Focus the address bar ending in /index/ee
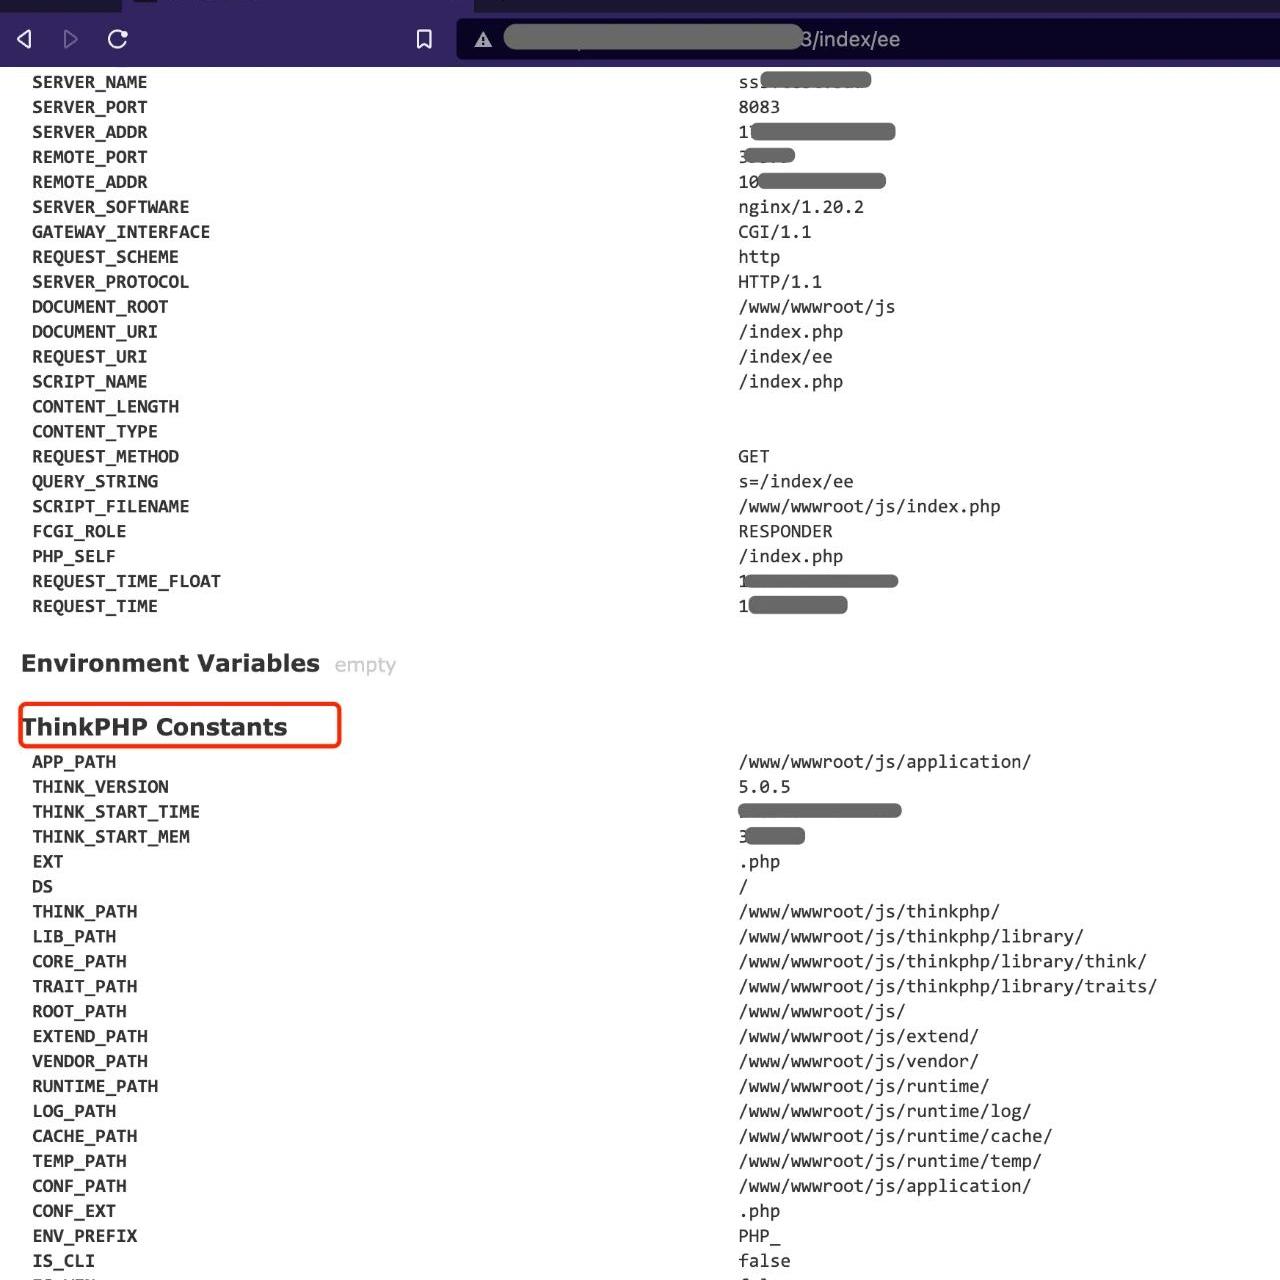Viewport: 1280px width, 1280px height. click(868, 39)
